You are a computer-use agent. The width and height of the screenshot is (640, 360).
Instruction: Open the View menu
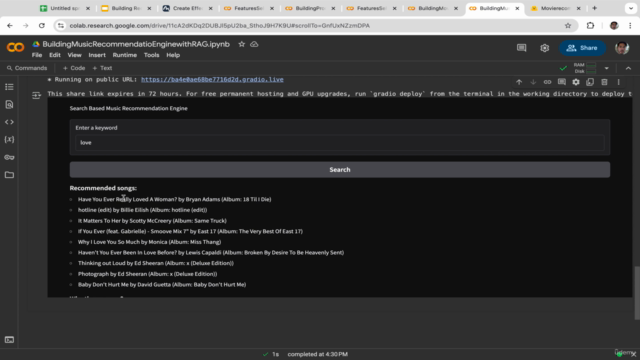(x=74, y=55)
